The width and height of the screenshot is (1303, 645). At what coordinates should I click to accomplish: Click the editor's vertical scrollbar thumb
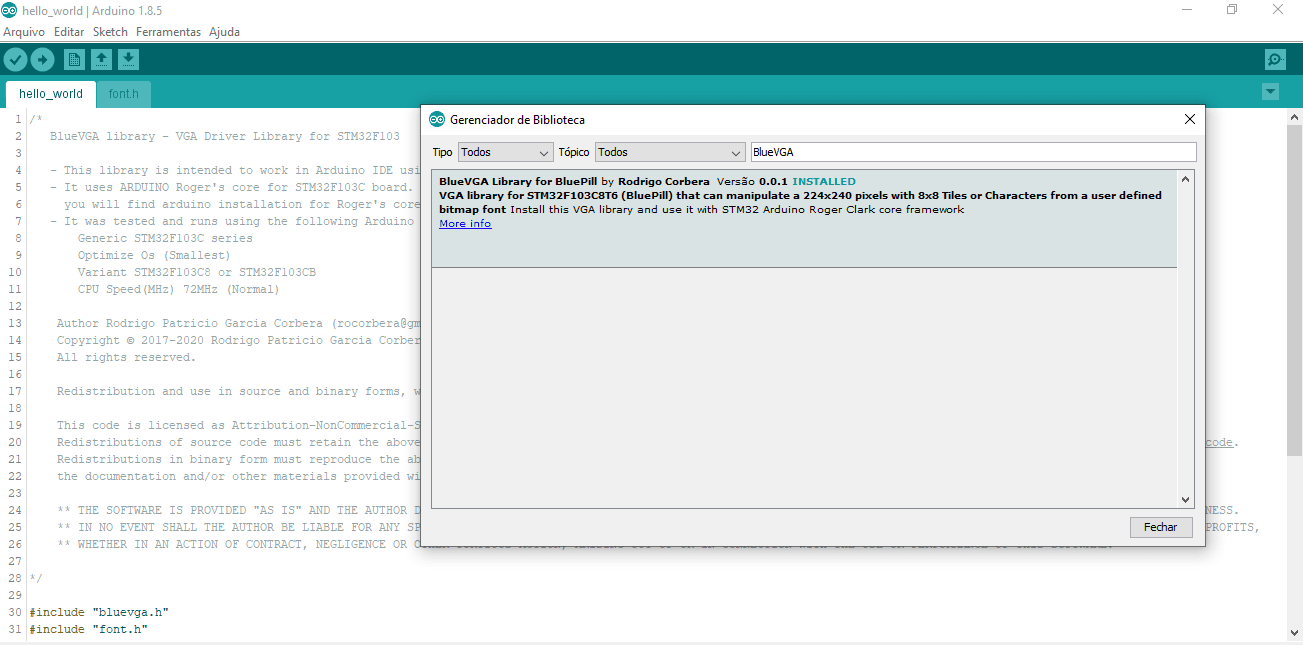point(1294,290)
